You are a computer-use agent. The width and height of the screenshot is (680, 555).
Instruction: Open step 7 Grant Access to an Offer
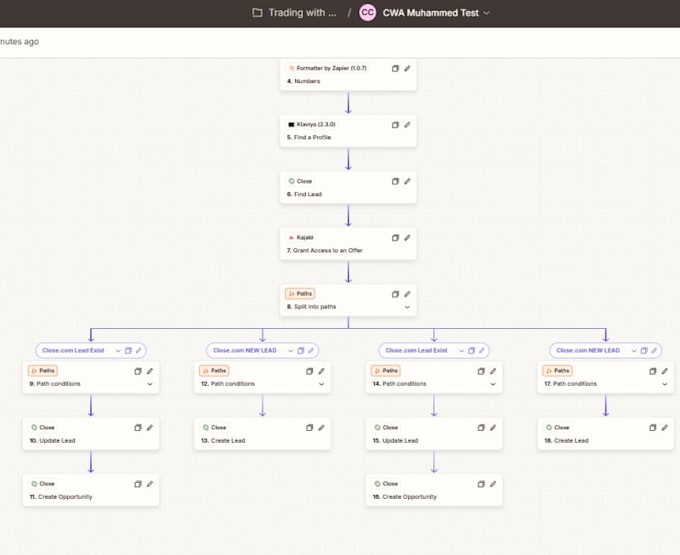[348, 244]
